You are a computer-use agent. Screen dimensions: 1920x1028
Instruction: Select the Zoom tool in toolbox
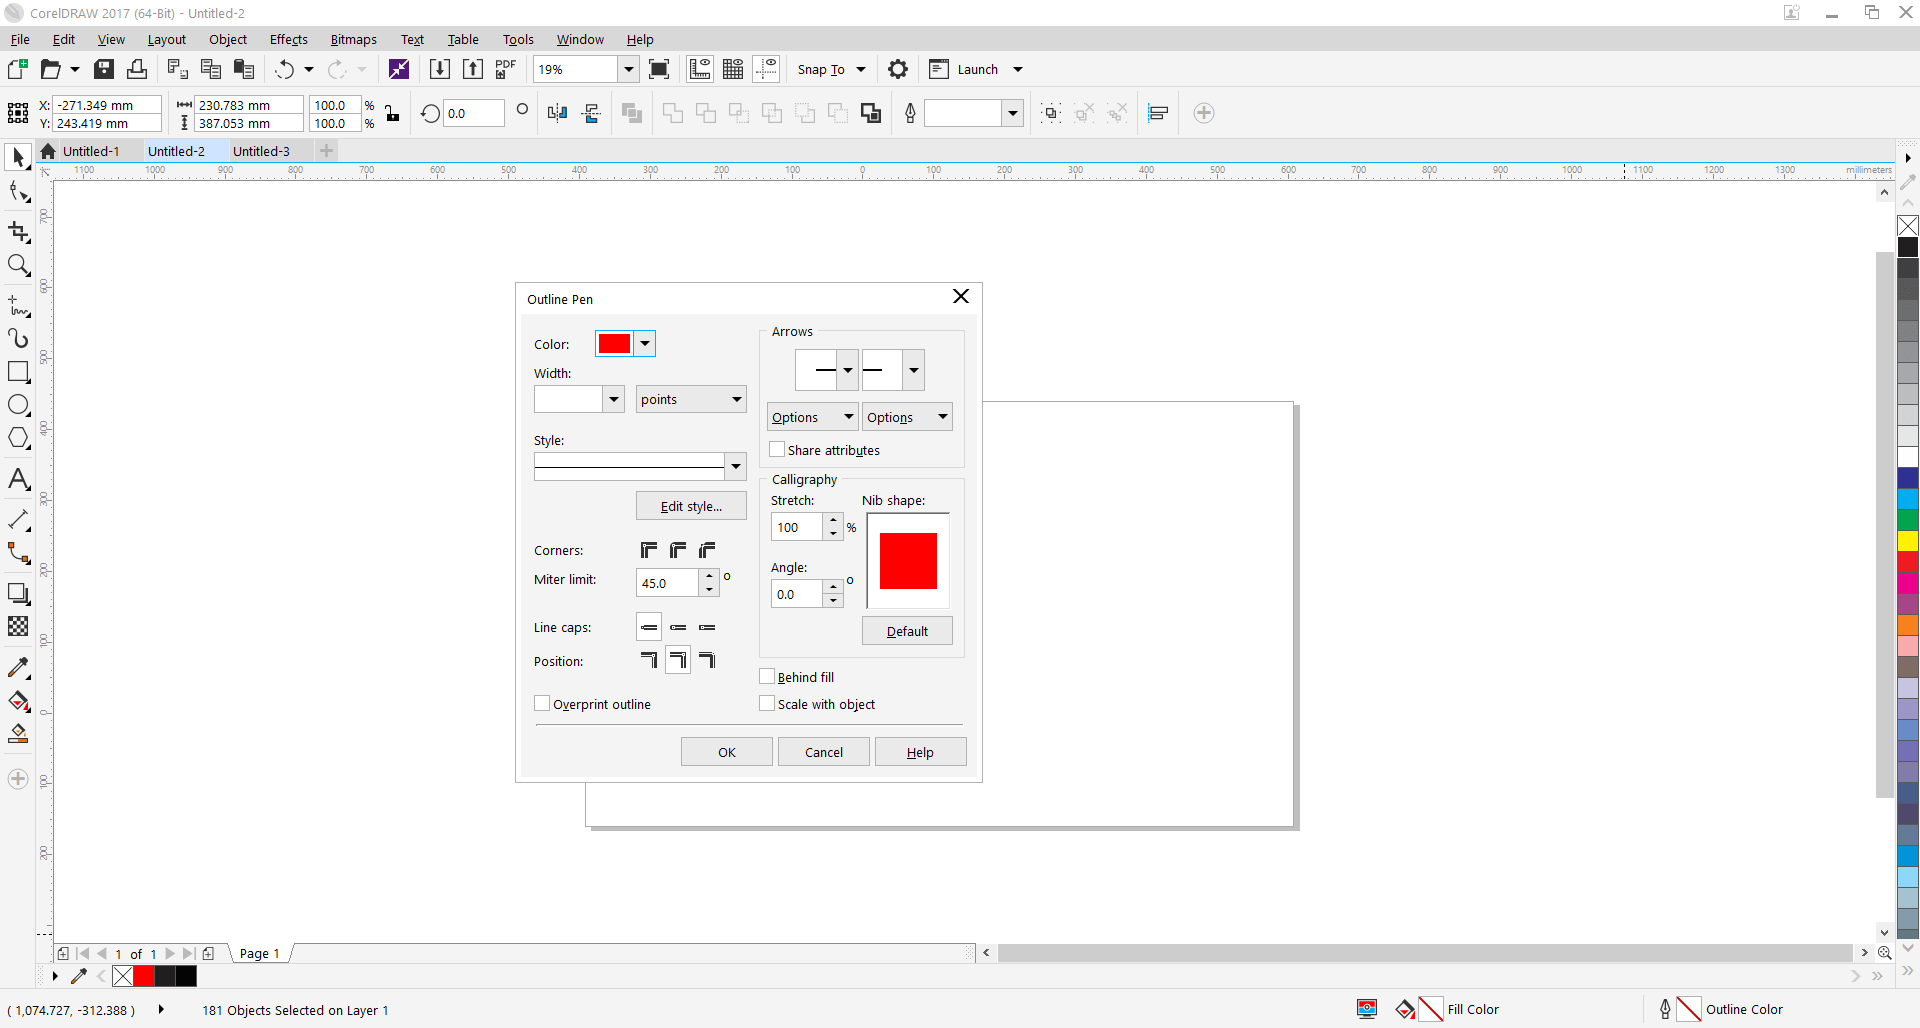coord(18,265)
